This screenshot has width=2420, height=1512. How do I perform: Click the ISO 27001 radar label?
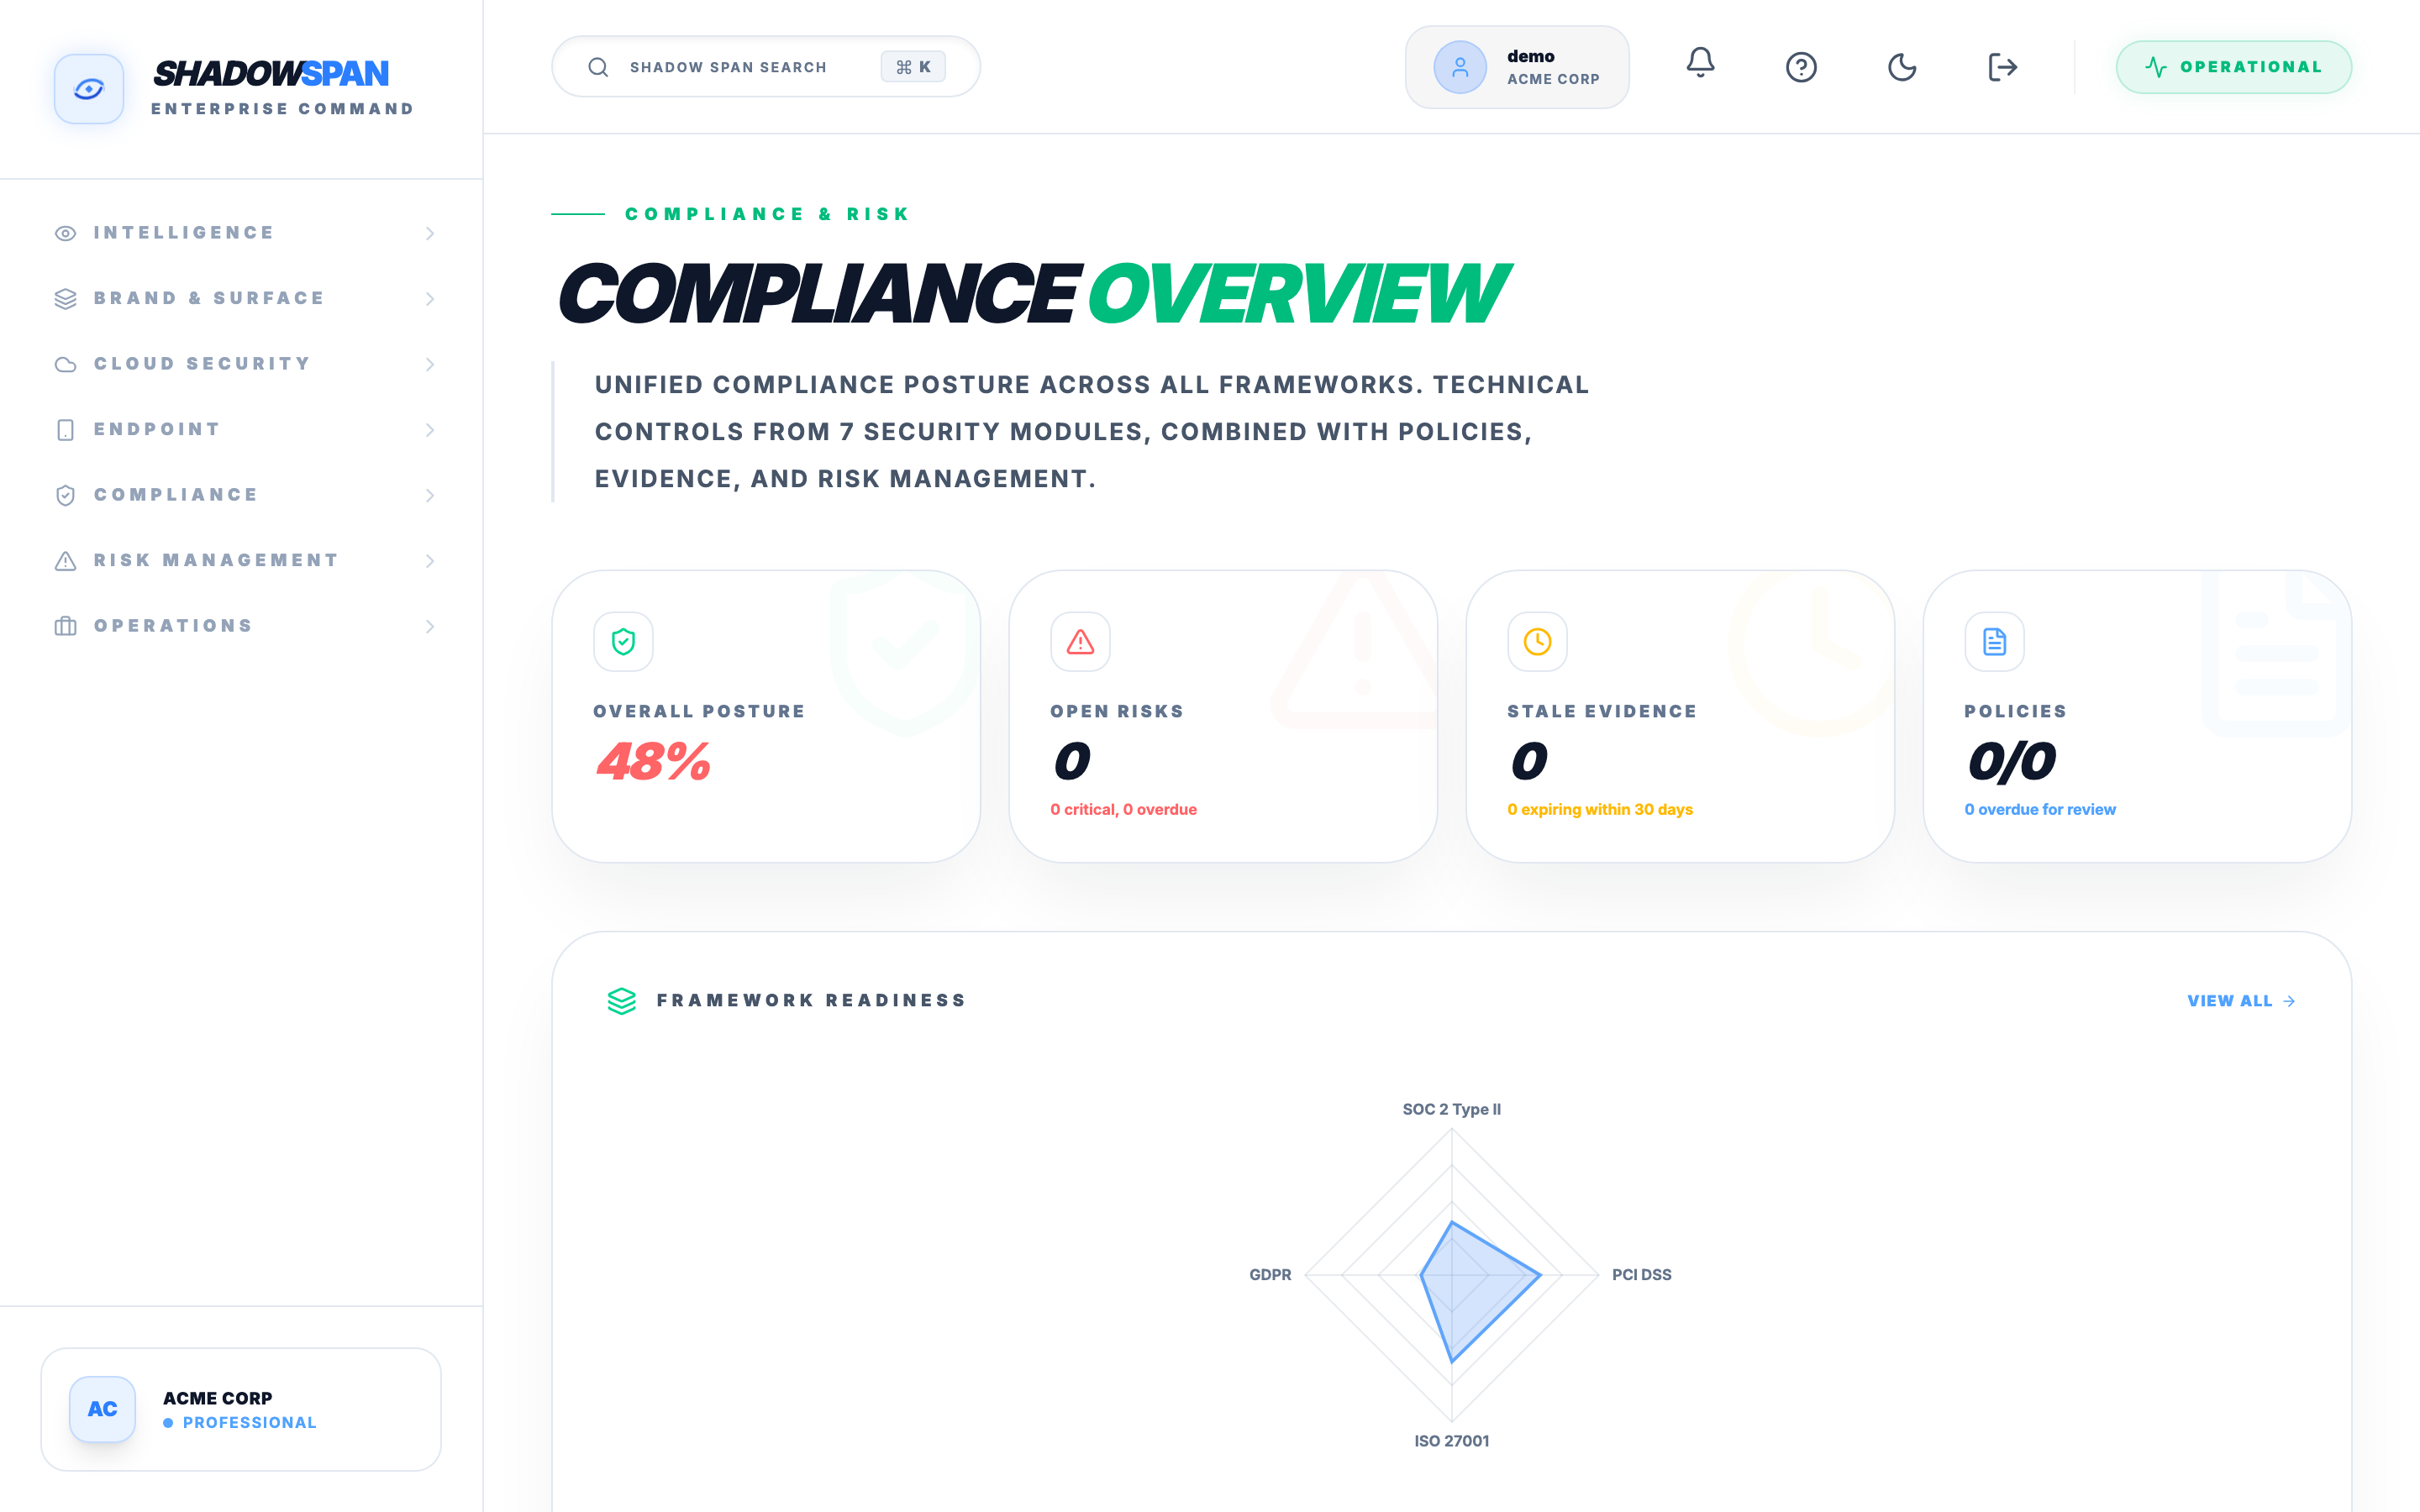coord(1451,1440)
